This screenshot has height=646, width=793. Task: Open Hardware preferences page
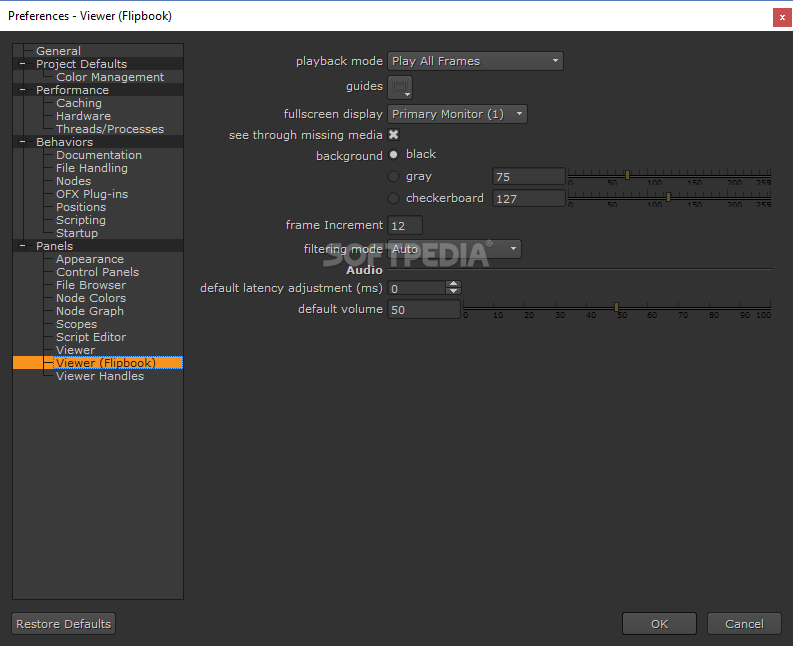[x=83, y=116]
